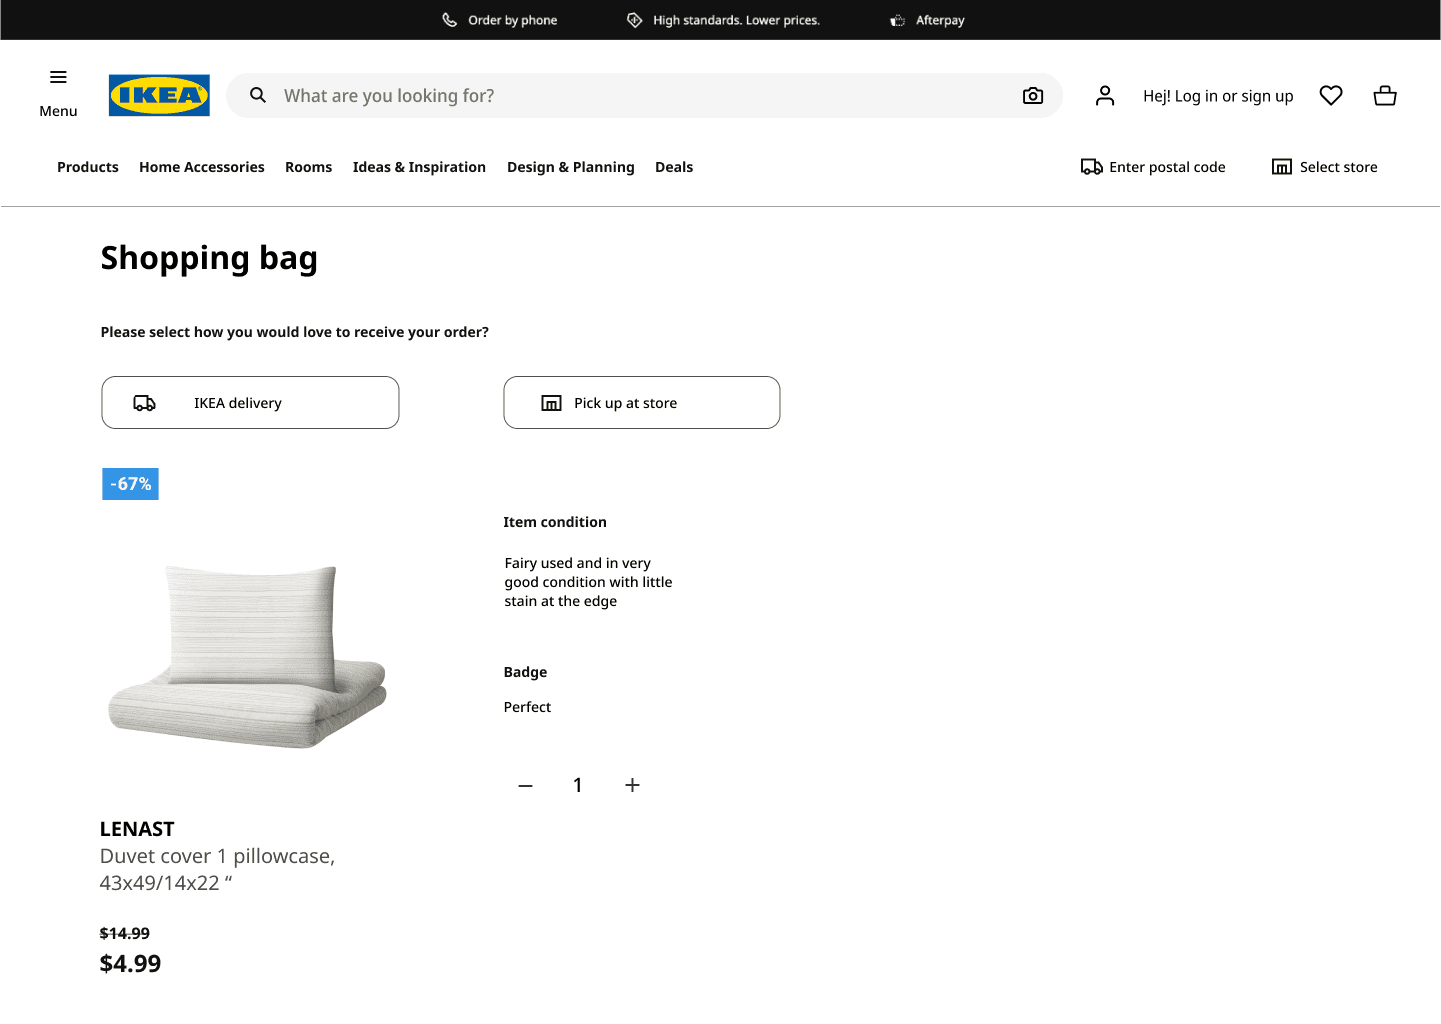
Task: Click the Menu label under hamburger icon
Action: [x=58, y=111]
